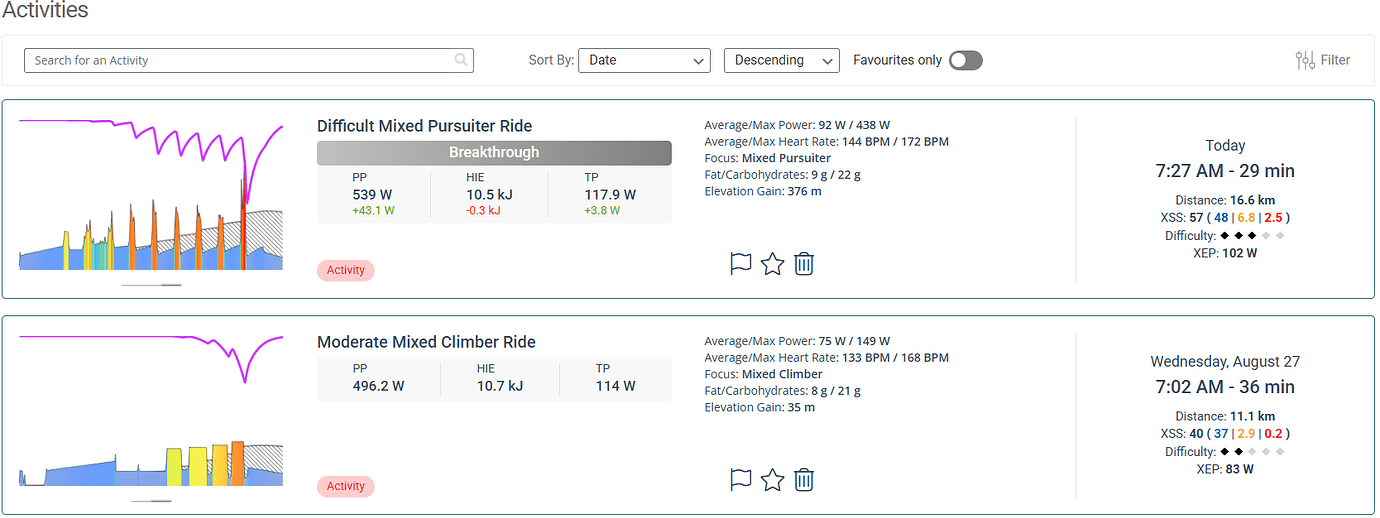Open the Moderate Mixed Climber Ride title
The width and height of the screenshot is (1380, 518).
click(426, 342)
